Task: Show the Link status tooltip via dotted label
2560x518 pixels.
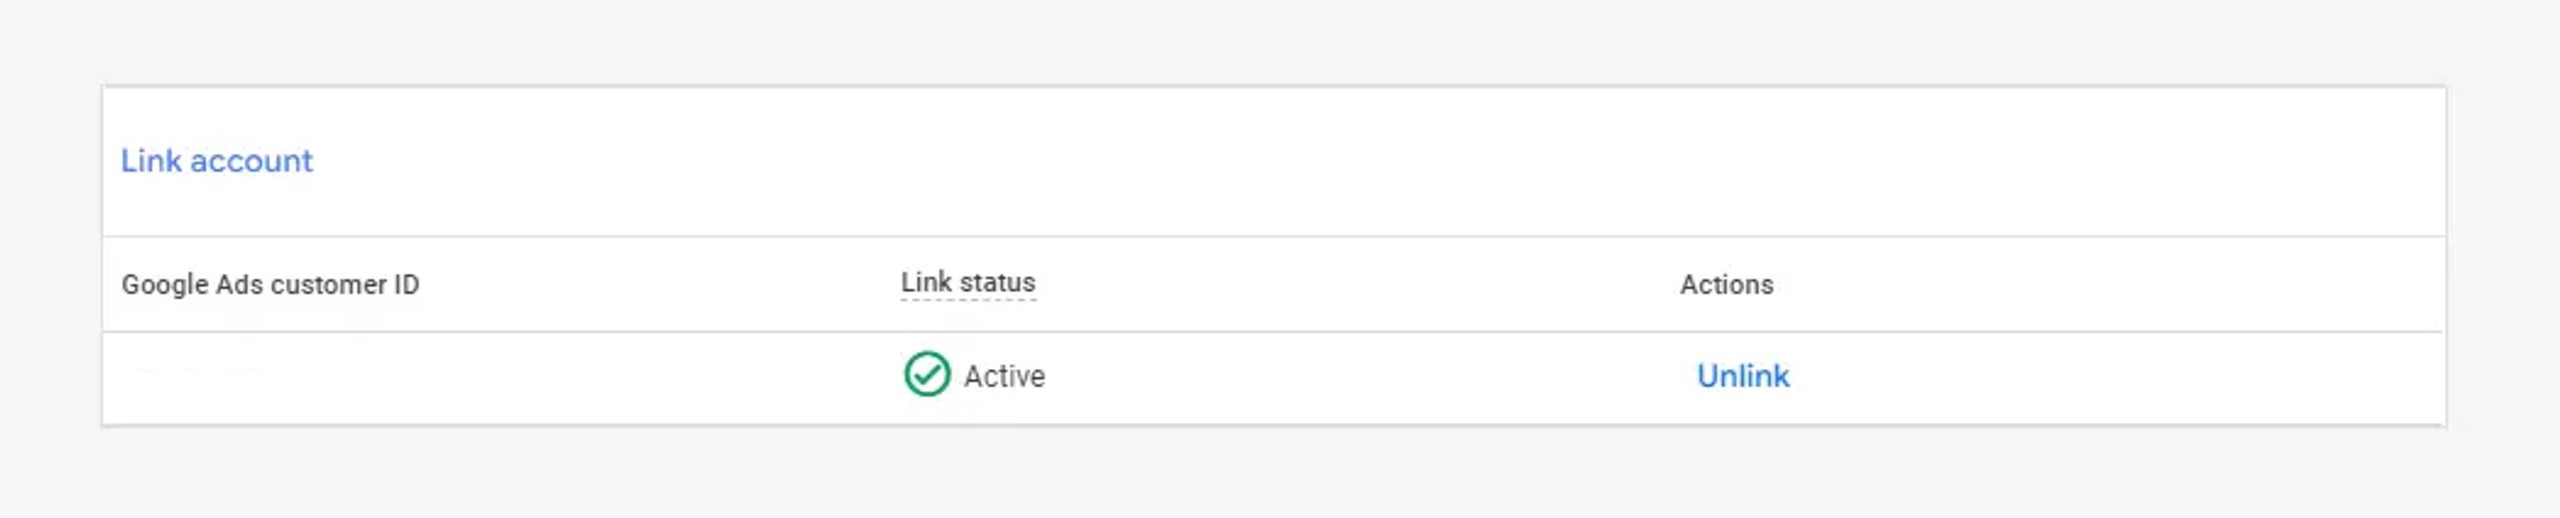Action: coord(967,283)
